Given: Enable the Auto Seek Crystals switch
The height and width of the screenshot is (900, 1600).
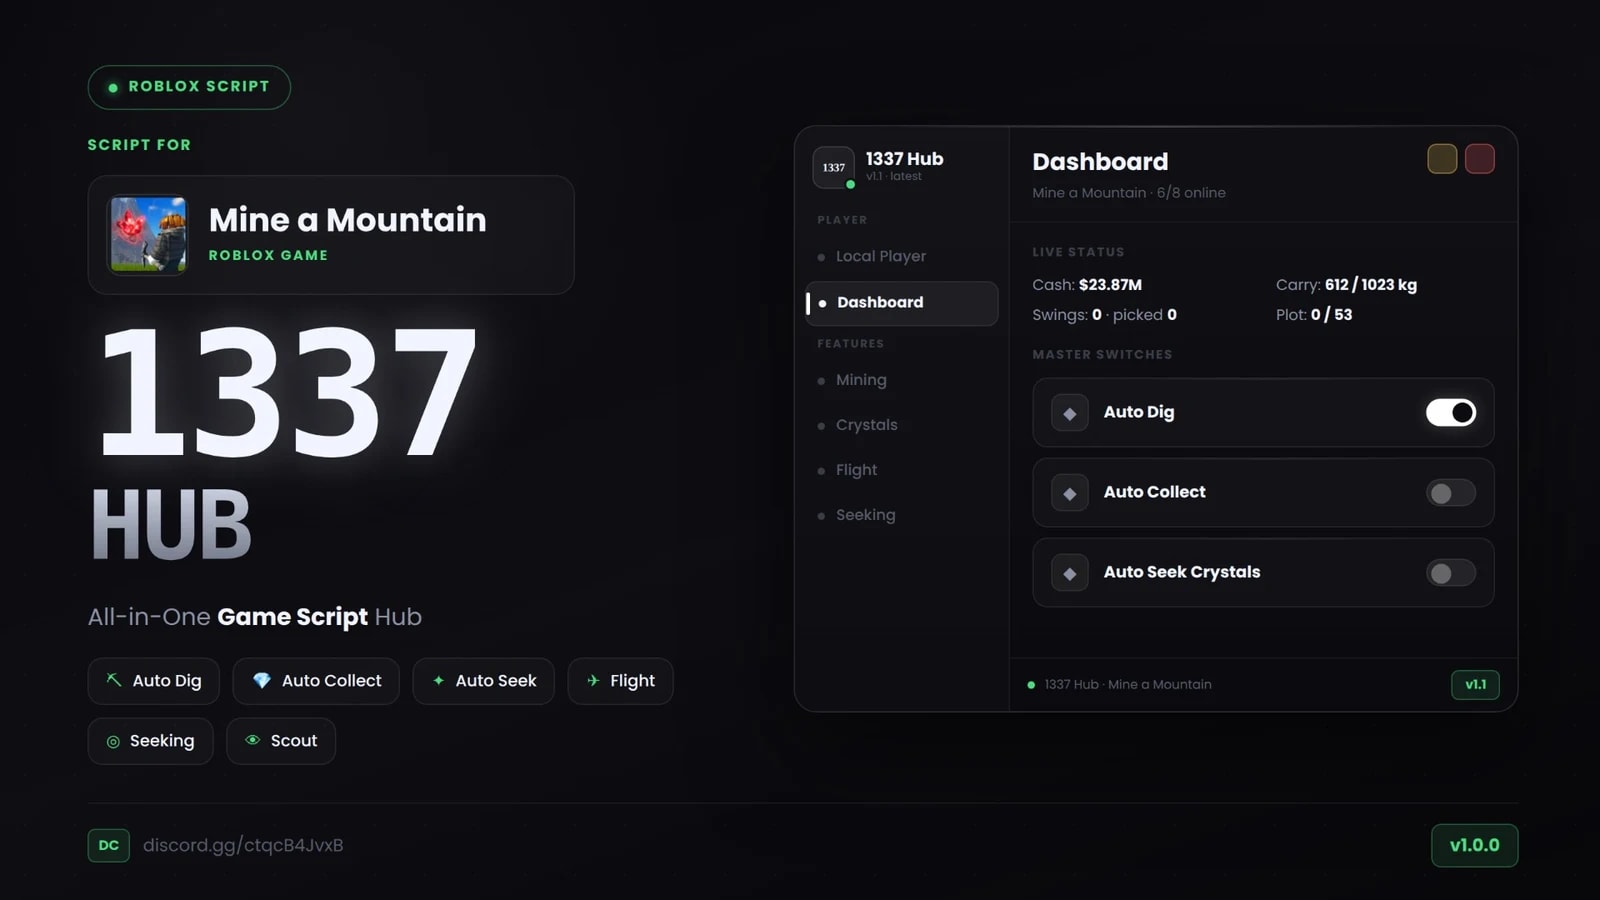Looking at the screenshot, I should pos(1451,573).
